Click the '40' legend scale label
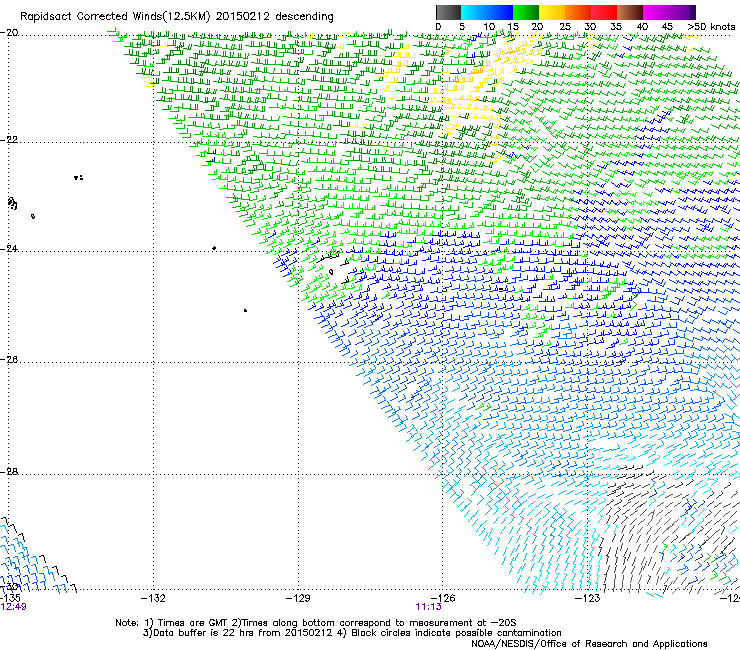Viewport: 740px width, 650px height. click(642, 27)
